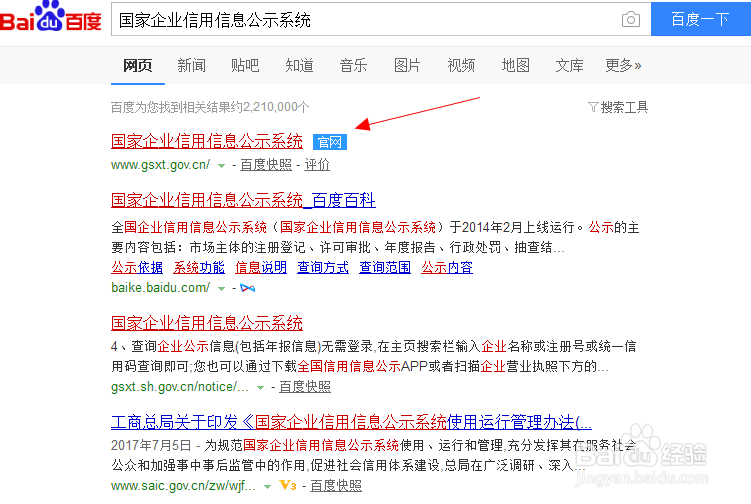Image resolution: width=751 pixels, height=504 pixels.
Task: Open the 文库 tab
Action: click(x=569, y=65)
